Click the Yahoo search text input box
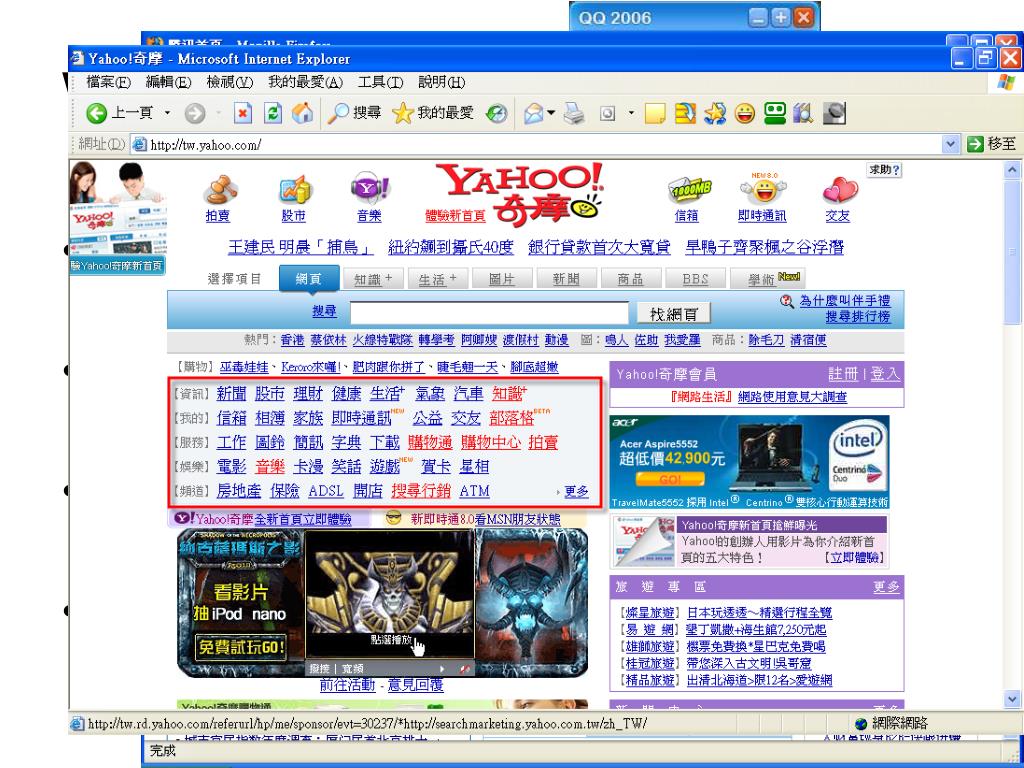 tap(489, 313)
